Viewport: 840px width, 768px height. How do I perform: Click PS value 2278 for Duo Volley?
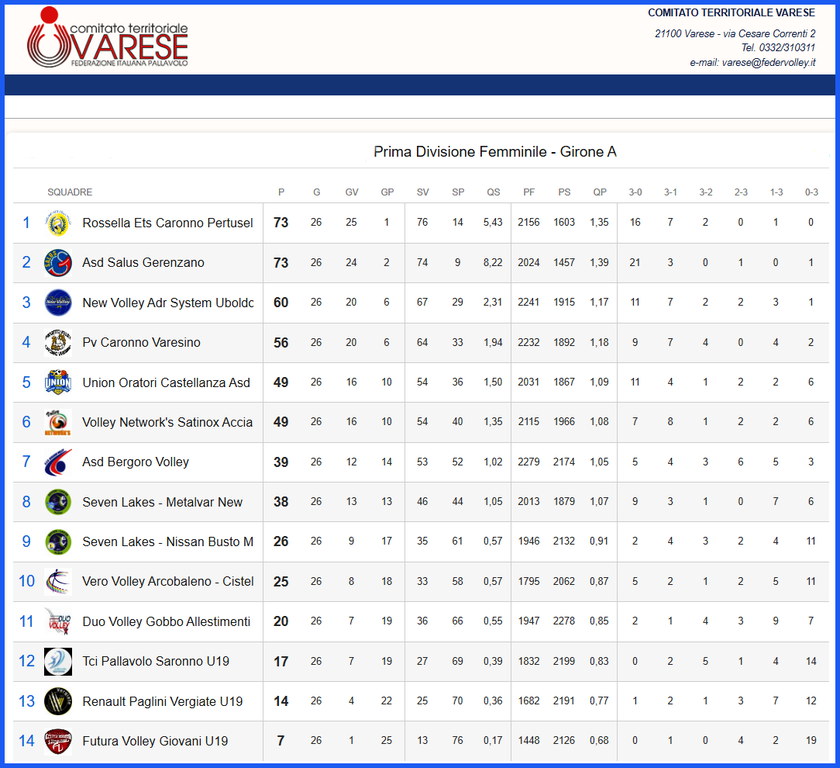(x=564, y=621)
